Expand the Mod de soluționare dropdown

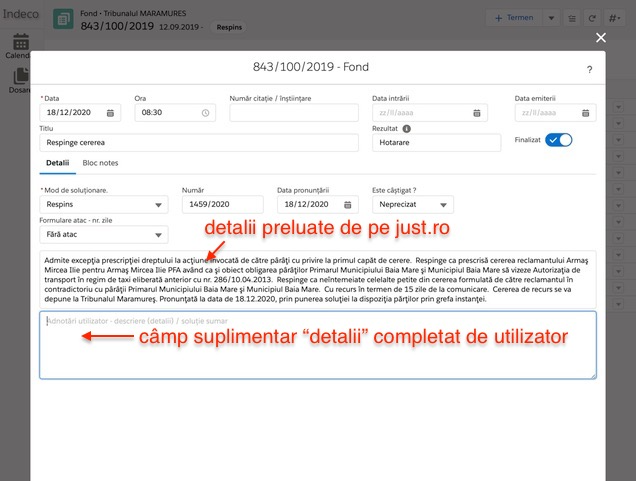[103, 205]
